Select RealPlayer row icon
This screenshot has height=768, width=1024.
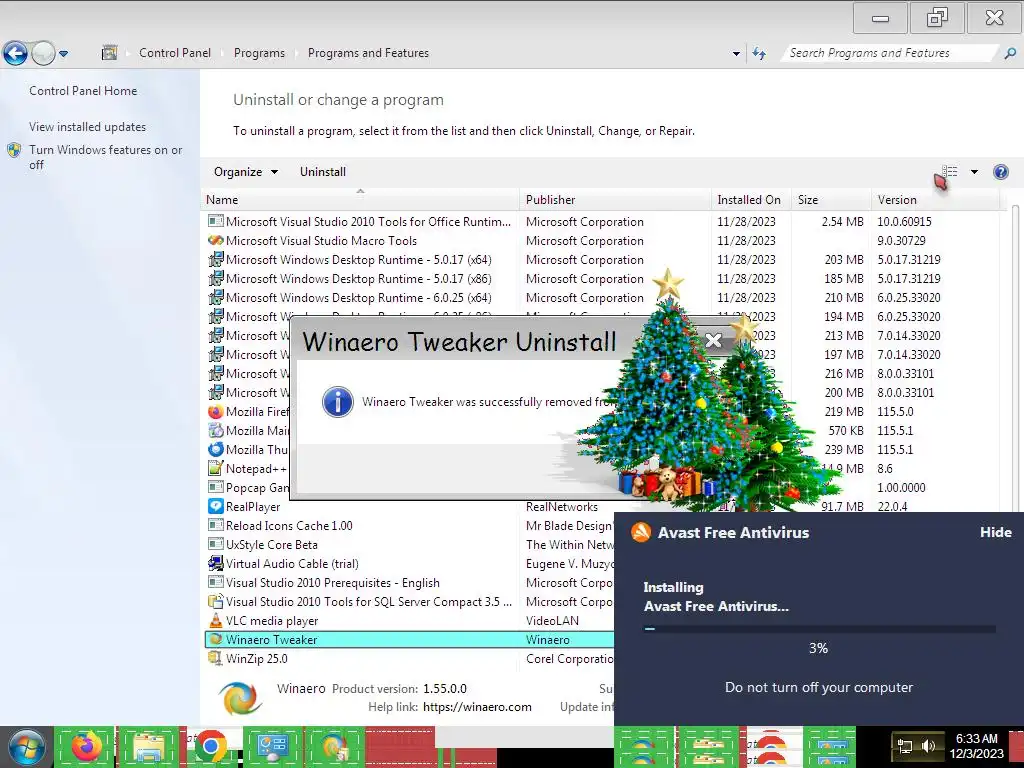coord(216,507)
